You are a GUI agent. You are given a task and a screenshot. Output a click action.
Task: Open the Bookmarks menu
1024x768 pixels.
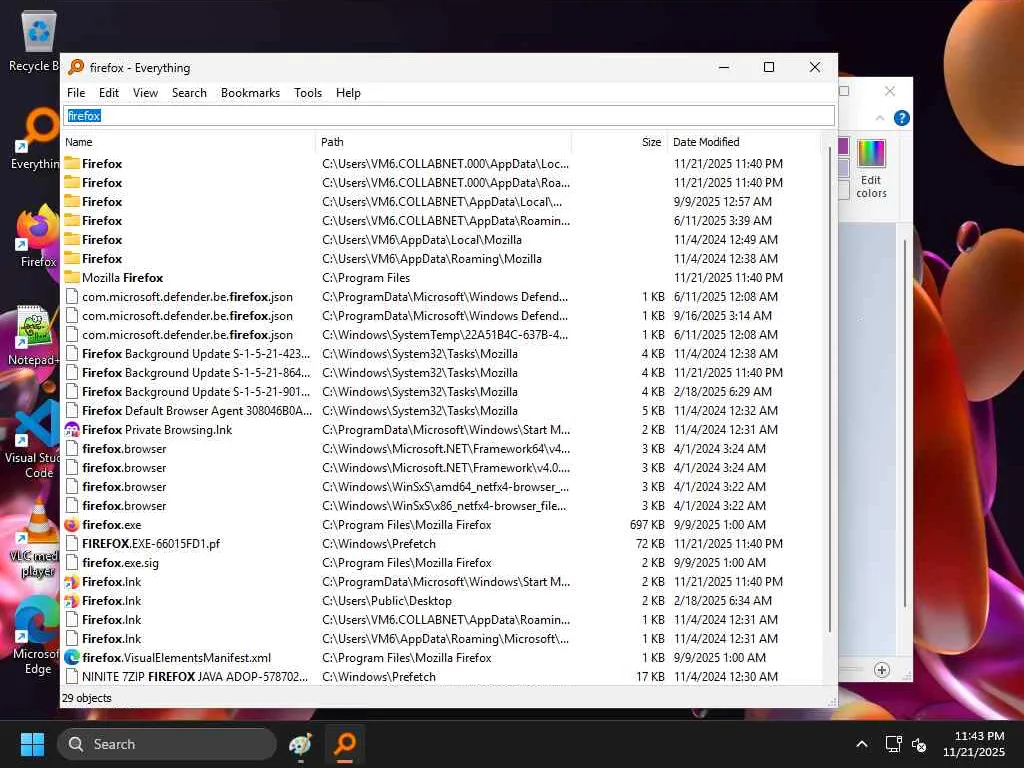[250, 93]
